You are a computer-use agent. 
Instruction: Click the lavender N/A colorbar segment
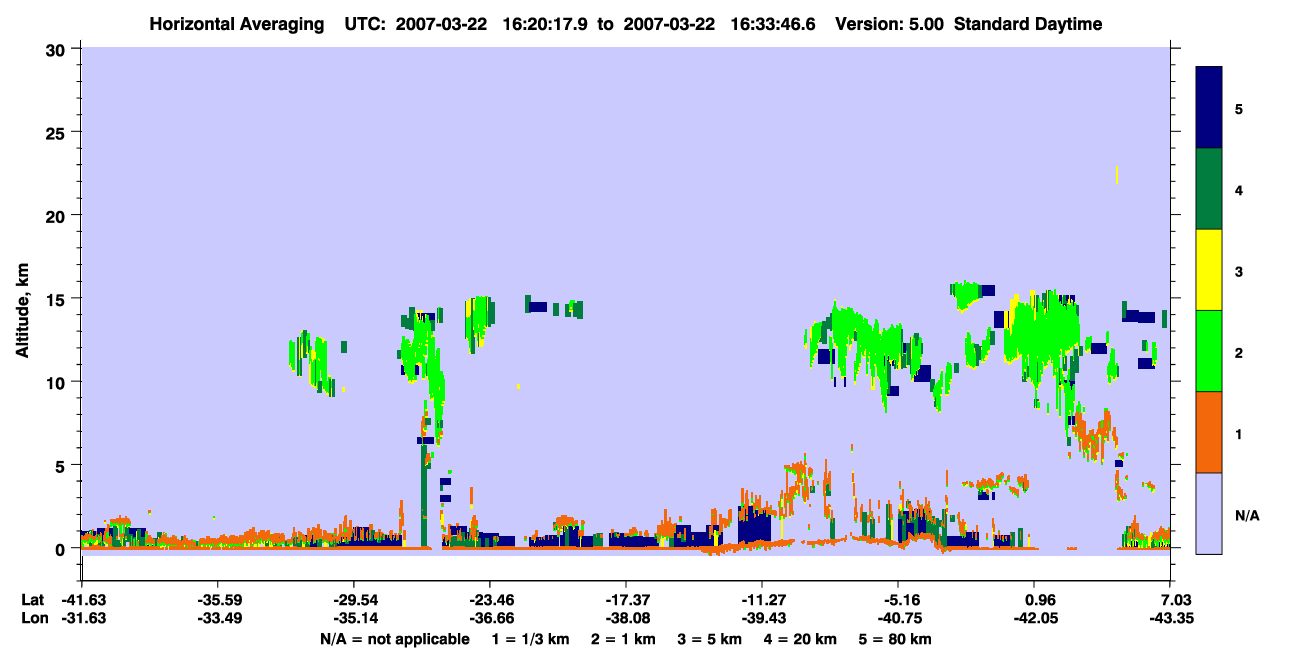click(1209, 513)
